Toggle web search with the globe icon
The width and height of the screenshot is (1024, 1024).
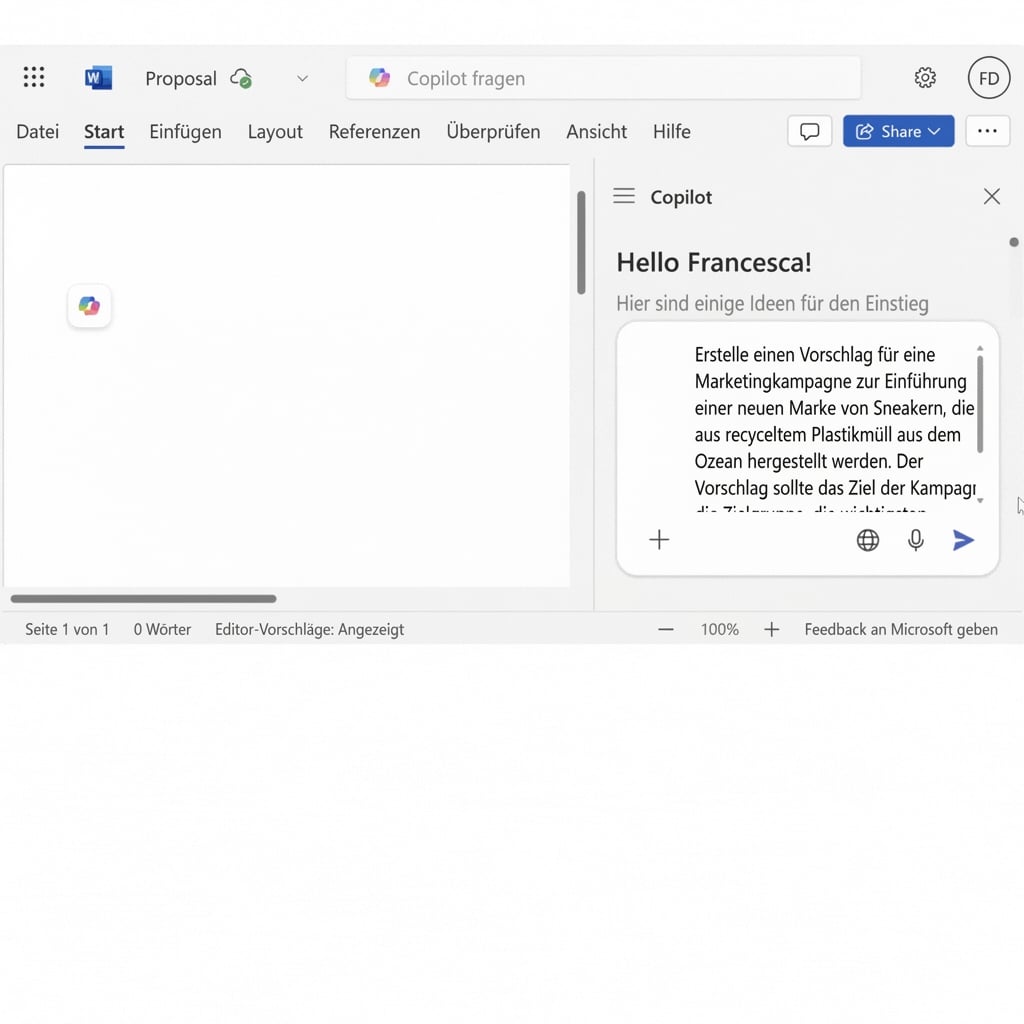[867, 540]
